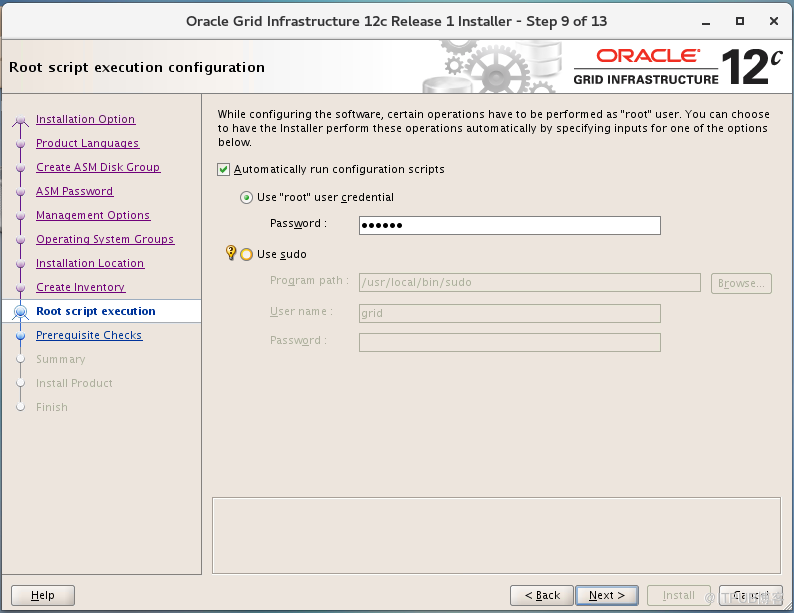Image resolution: width=794 pixels, height=613 pixels.
Task: Jump to Prerequisite Checks step
Action: pos(89,335)
